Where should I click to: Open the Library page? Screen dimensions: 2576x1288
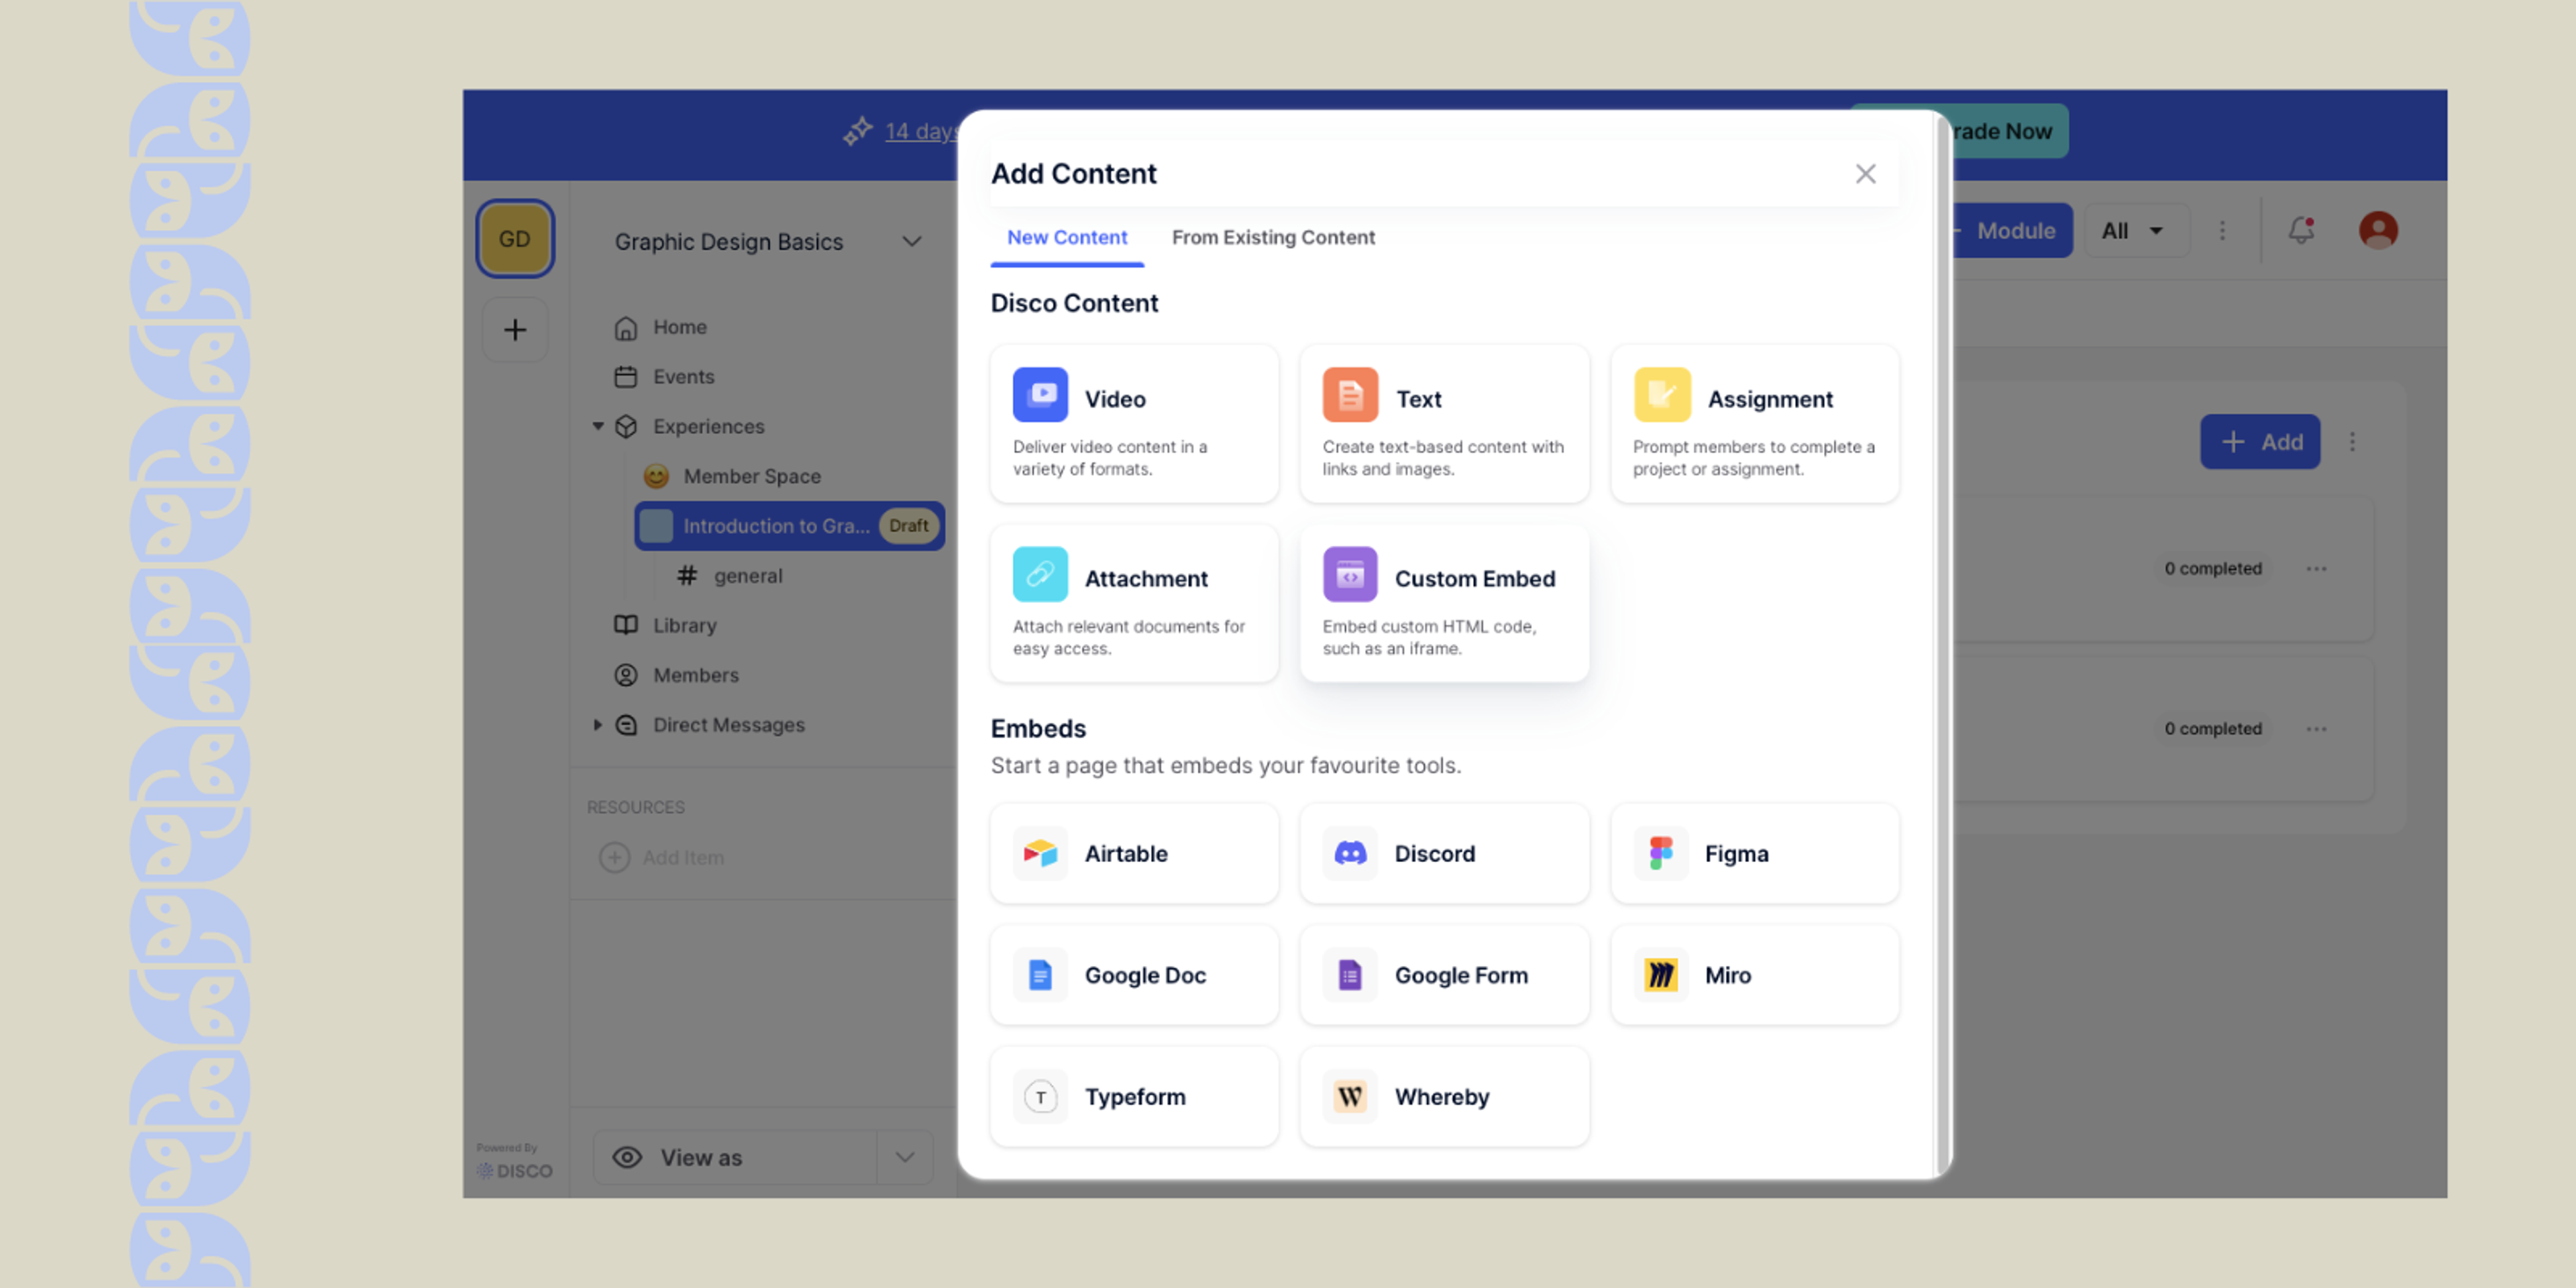click(x=665, y=625)
